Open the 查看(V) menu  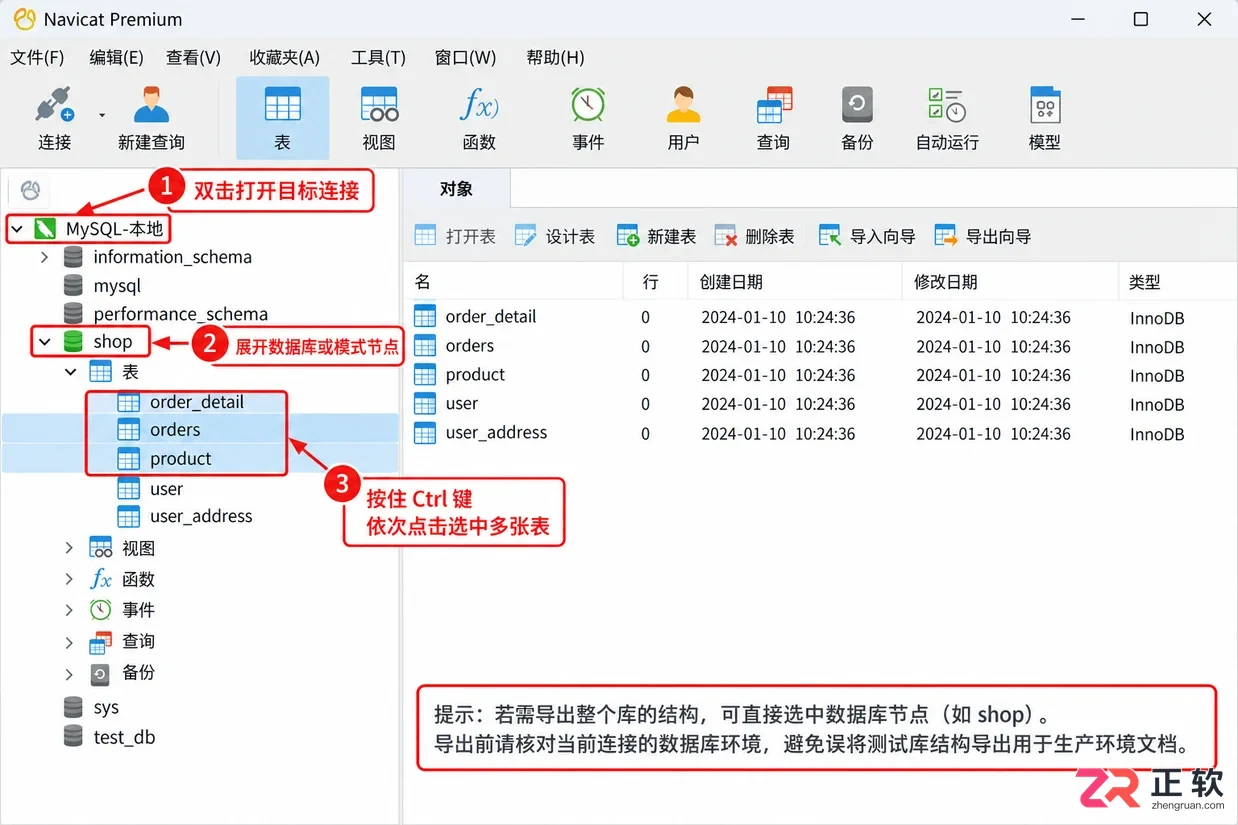coord(193,57)
